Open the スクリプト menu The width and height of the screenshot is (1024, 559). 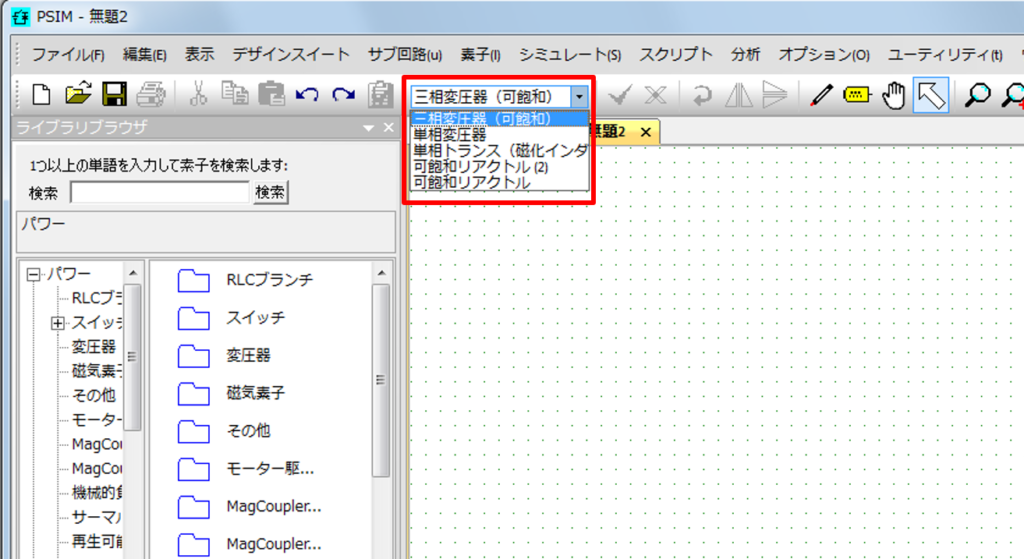[676, 55]
